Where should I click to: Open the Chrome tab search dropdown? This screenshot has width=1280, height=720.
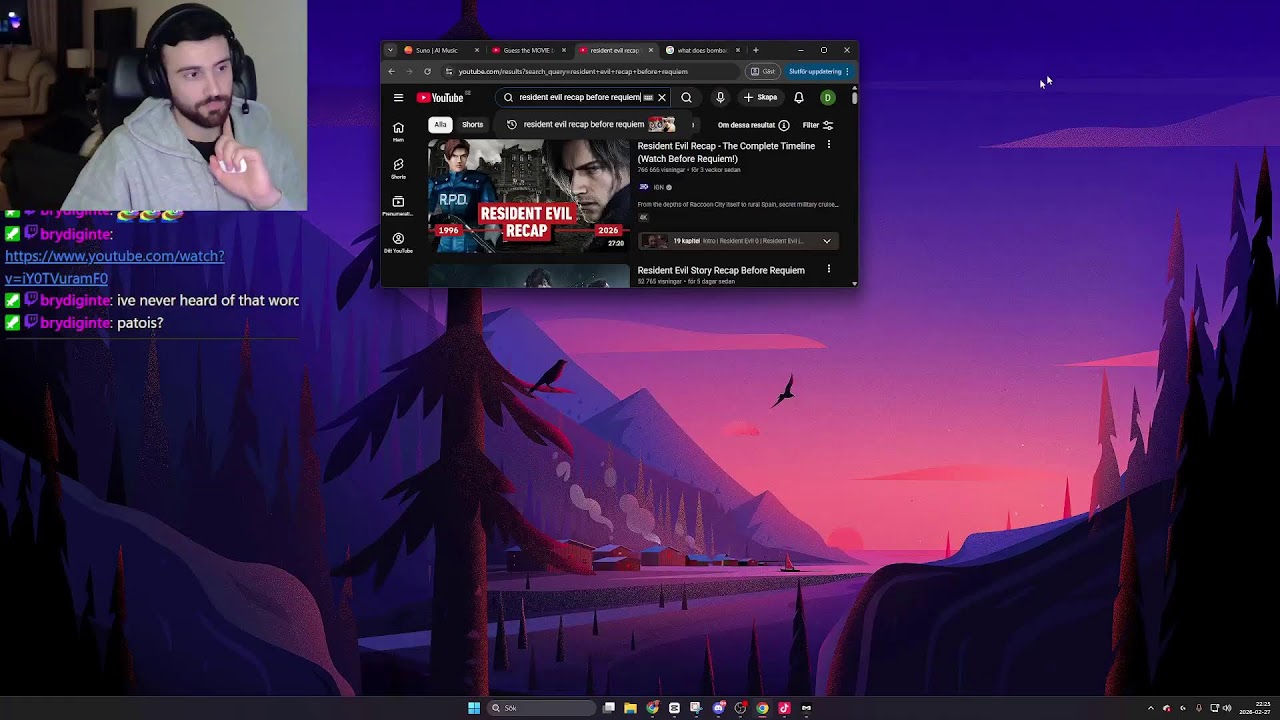click(390, 50)
